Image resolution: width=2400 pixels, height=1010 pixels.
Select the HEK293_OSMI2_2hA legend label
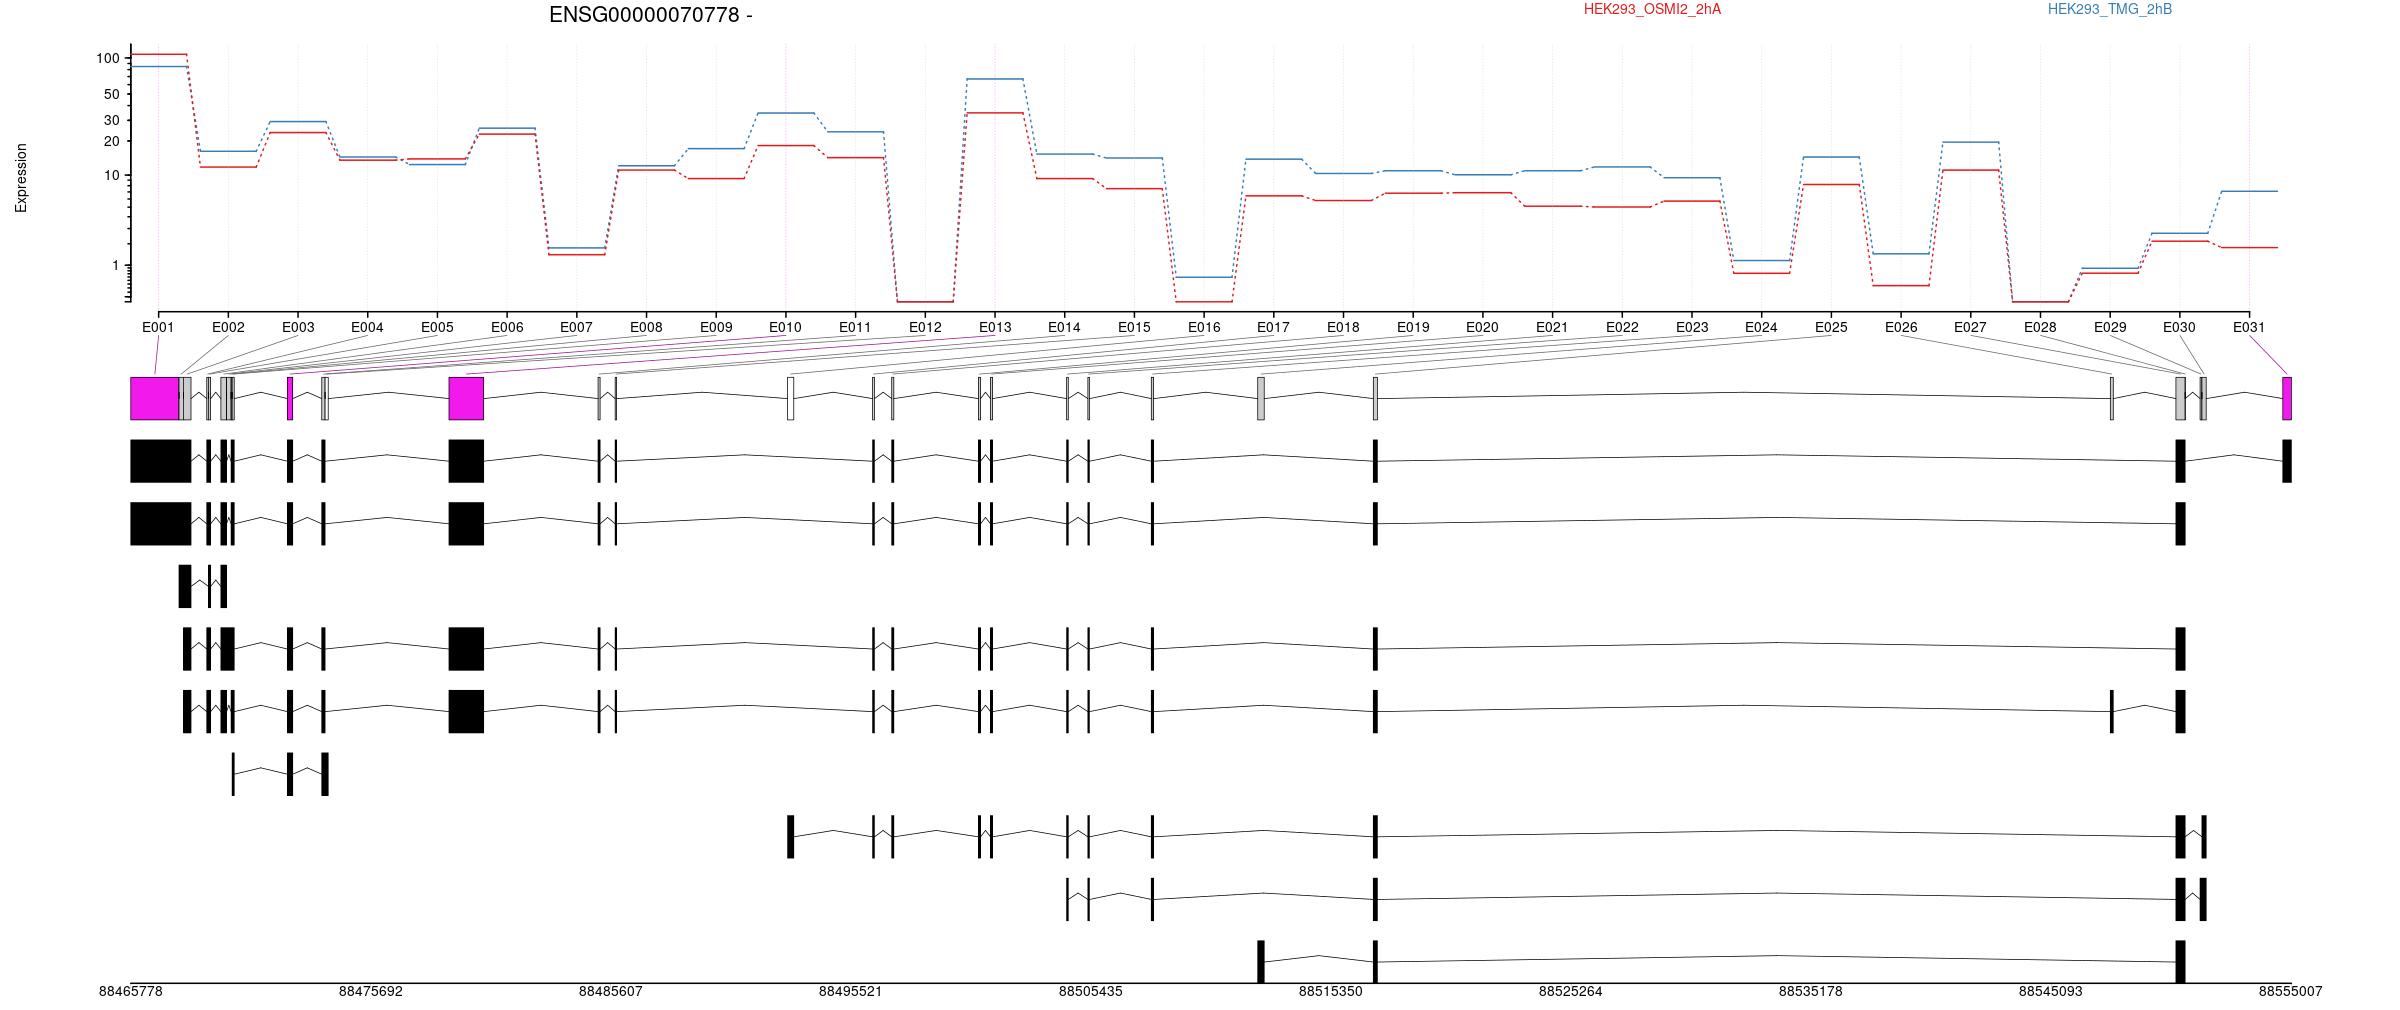pos(1652,10)
